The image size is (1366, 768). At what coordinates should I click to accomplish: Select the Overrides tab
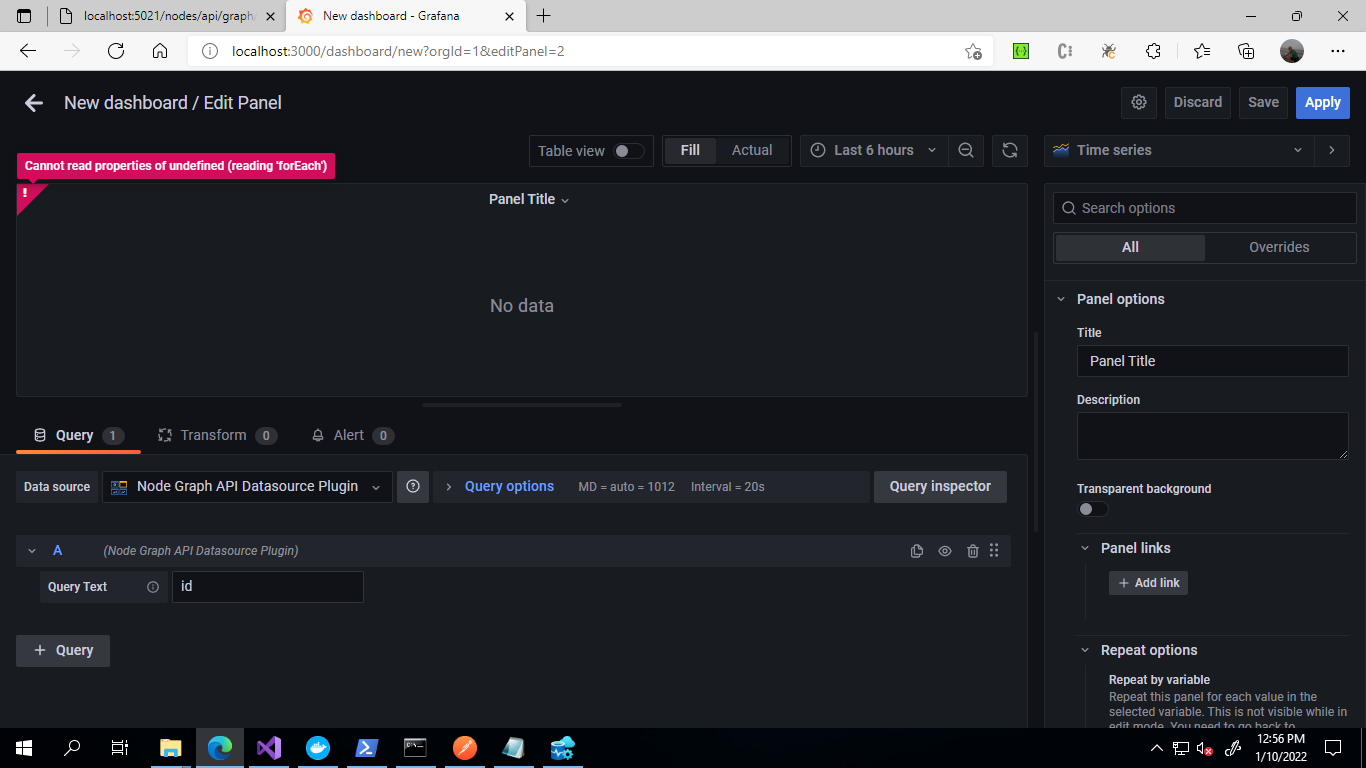[x=1279, y=247]
